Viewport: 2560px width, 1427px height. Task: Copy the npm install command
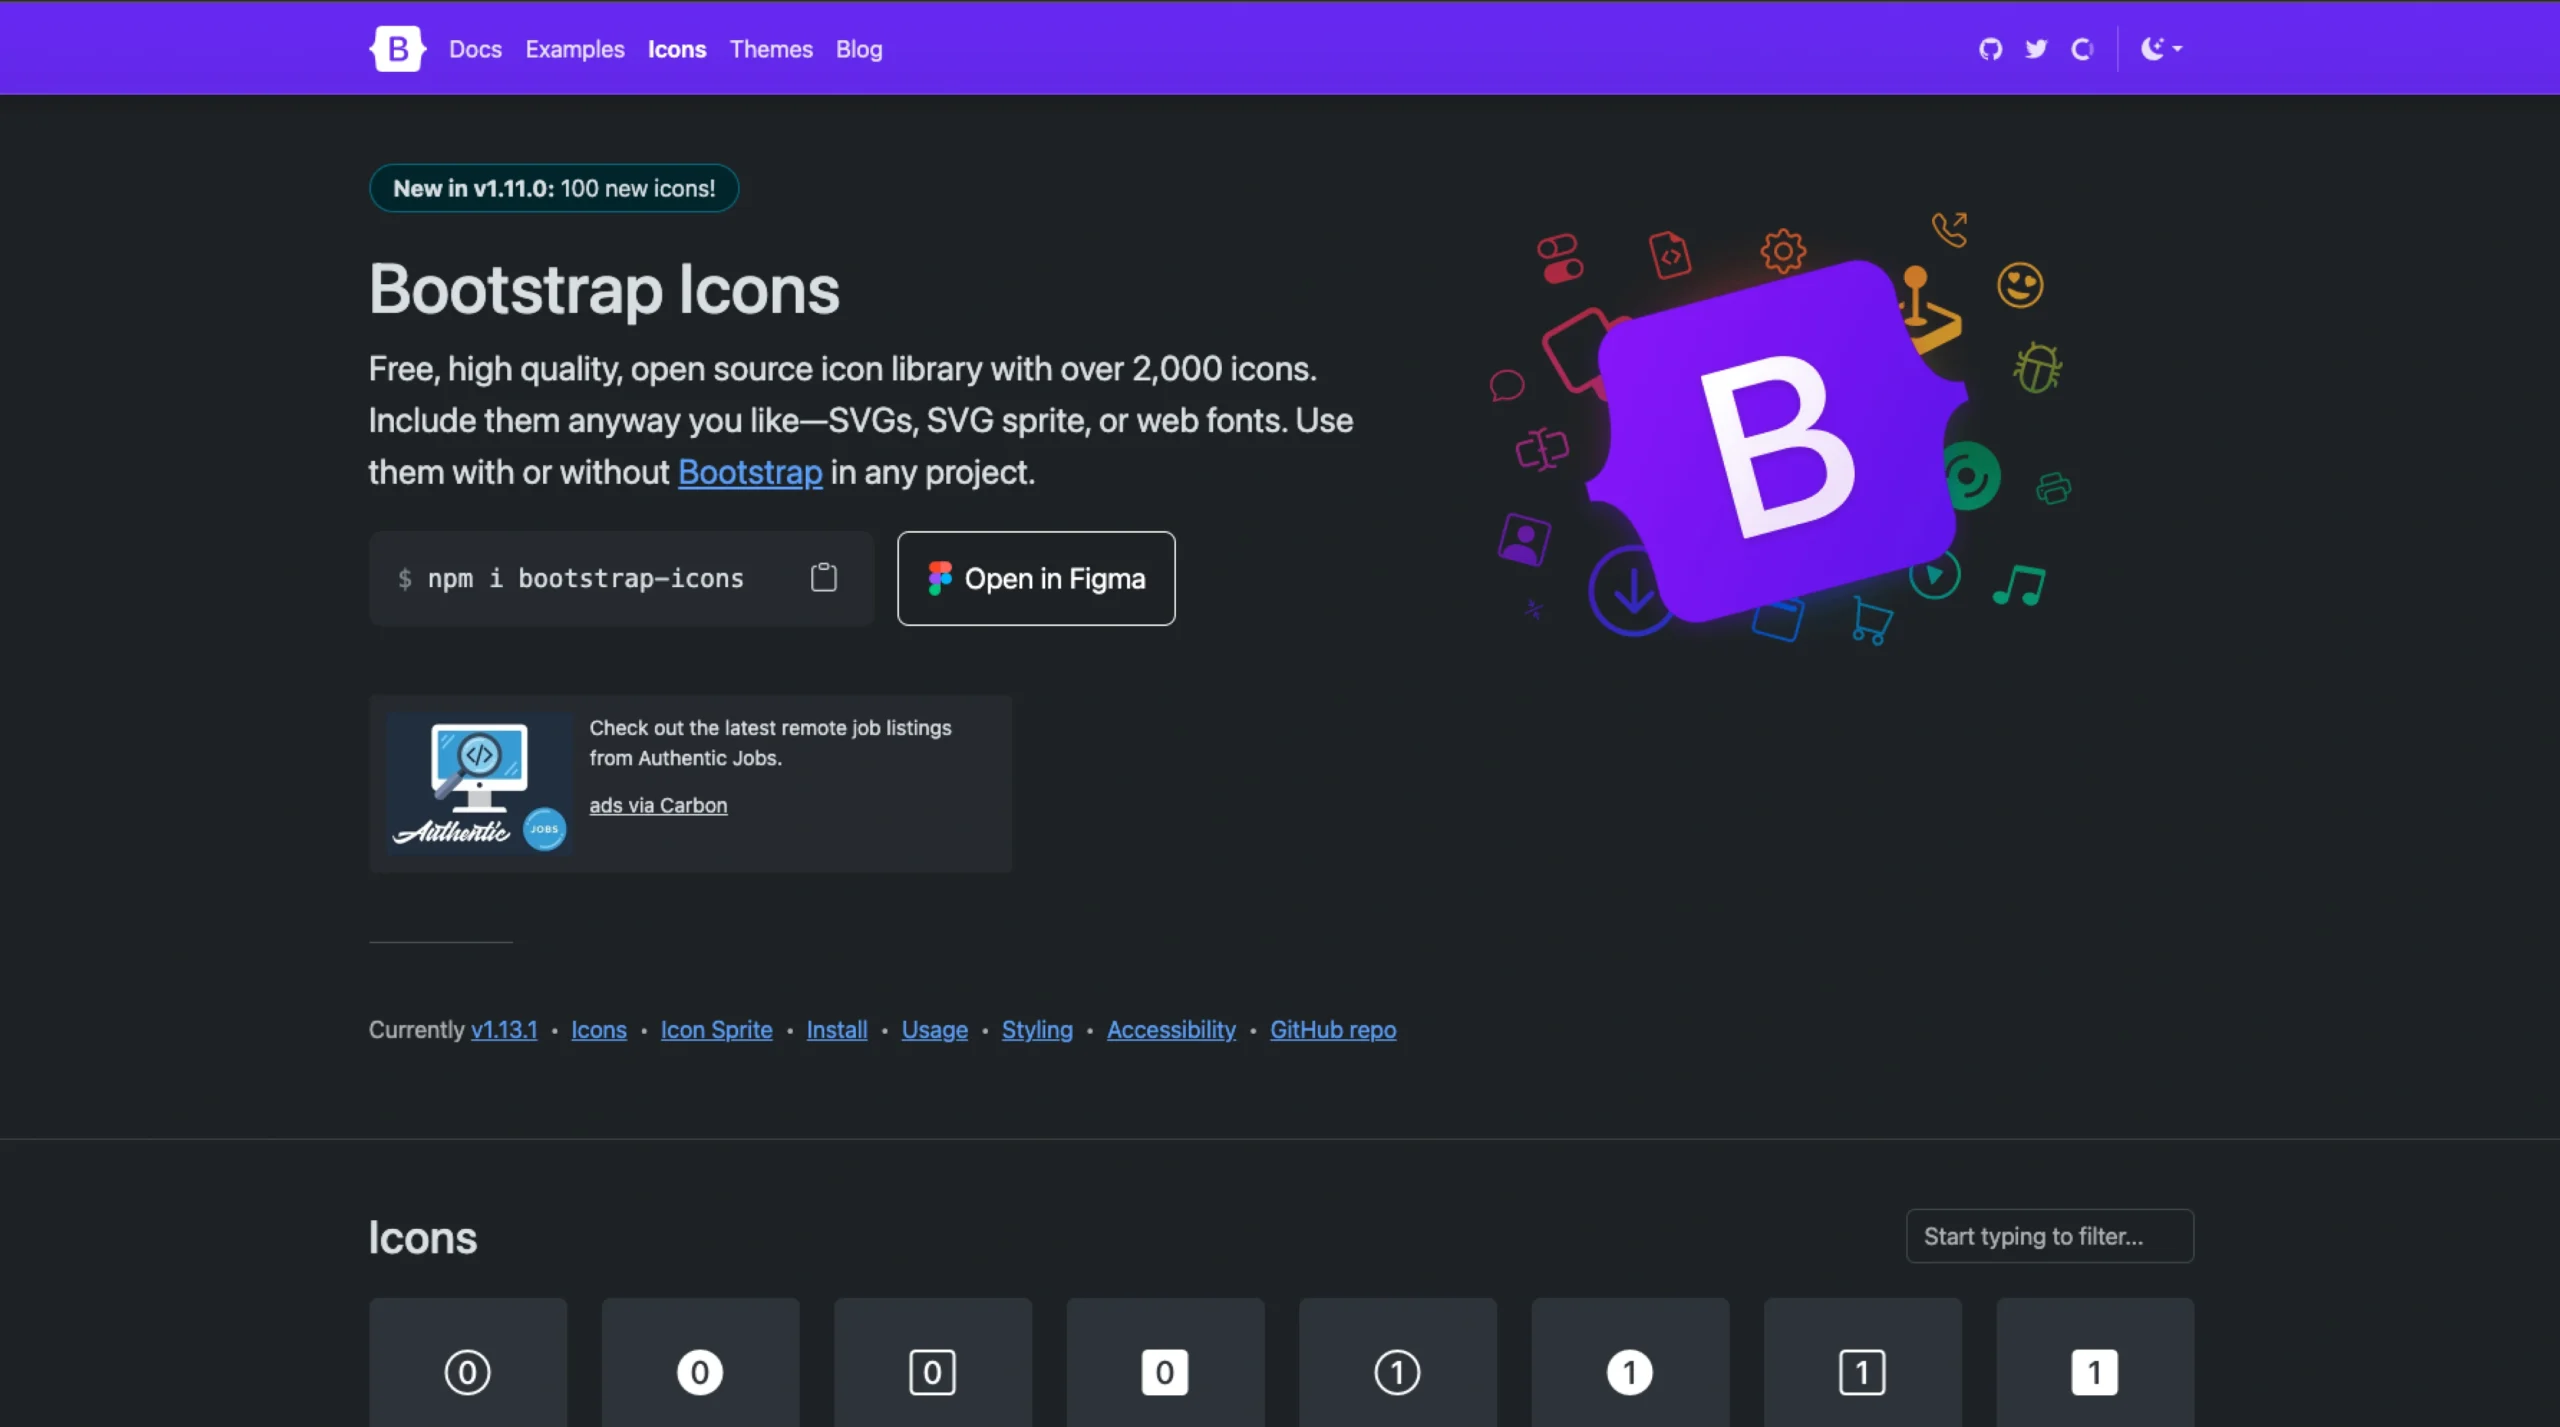coord(823,577)
